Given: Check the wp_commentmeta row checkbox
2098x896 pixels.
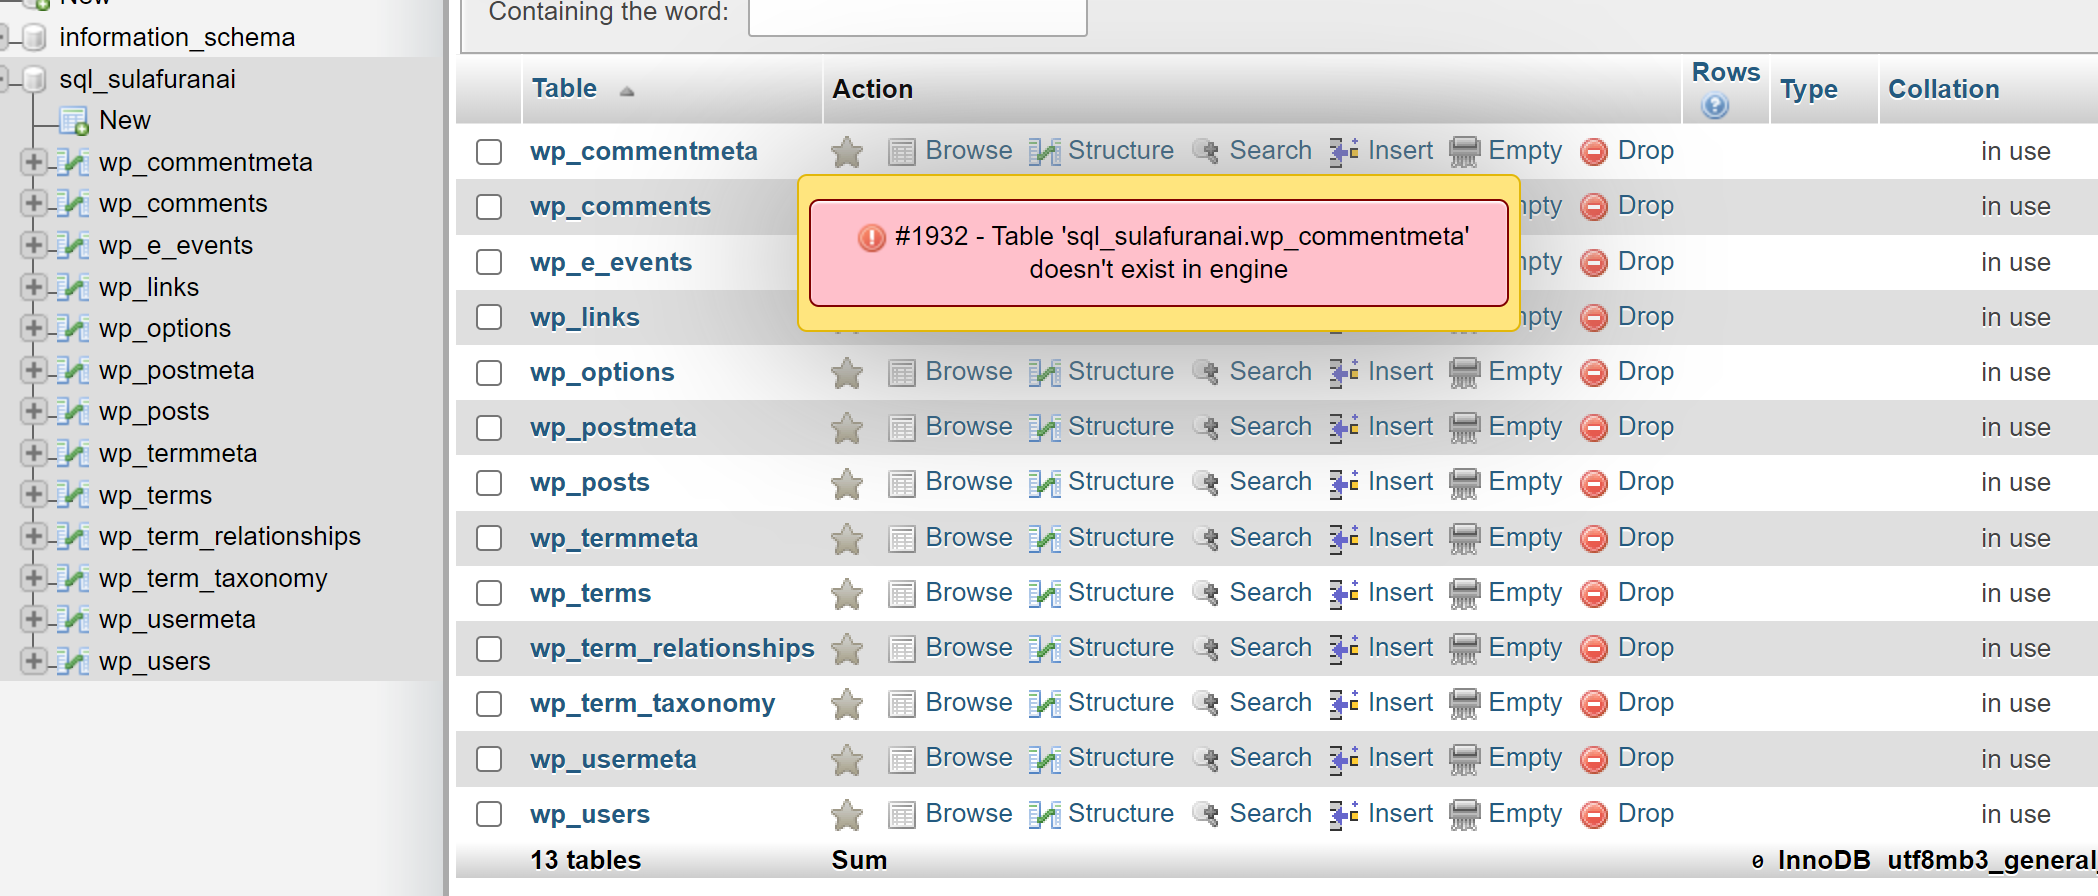Looking at the screenshot, I should (489, 152).
